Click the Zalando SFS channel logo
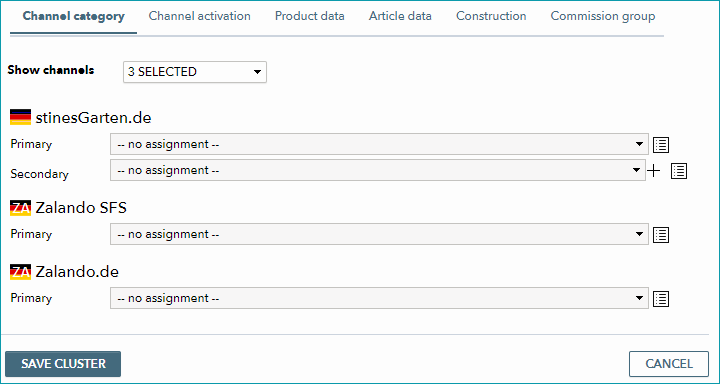Screen dimensions: 720x384 (x=20, y=208)
